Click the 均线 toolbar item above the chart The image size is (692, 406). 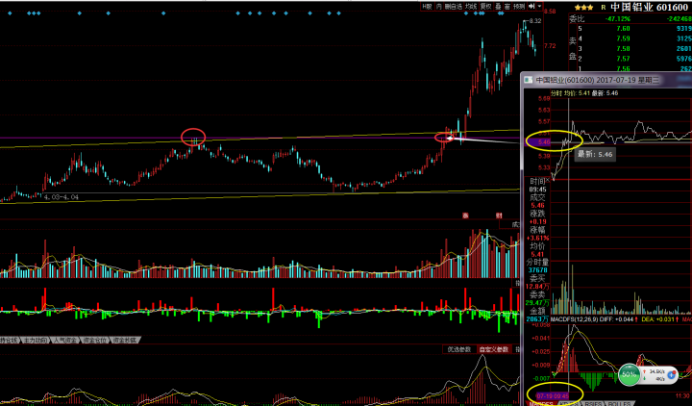[471, 7]
